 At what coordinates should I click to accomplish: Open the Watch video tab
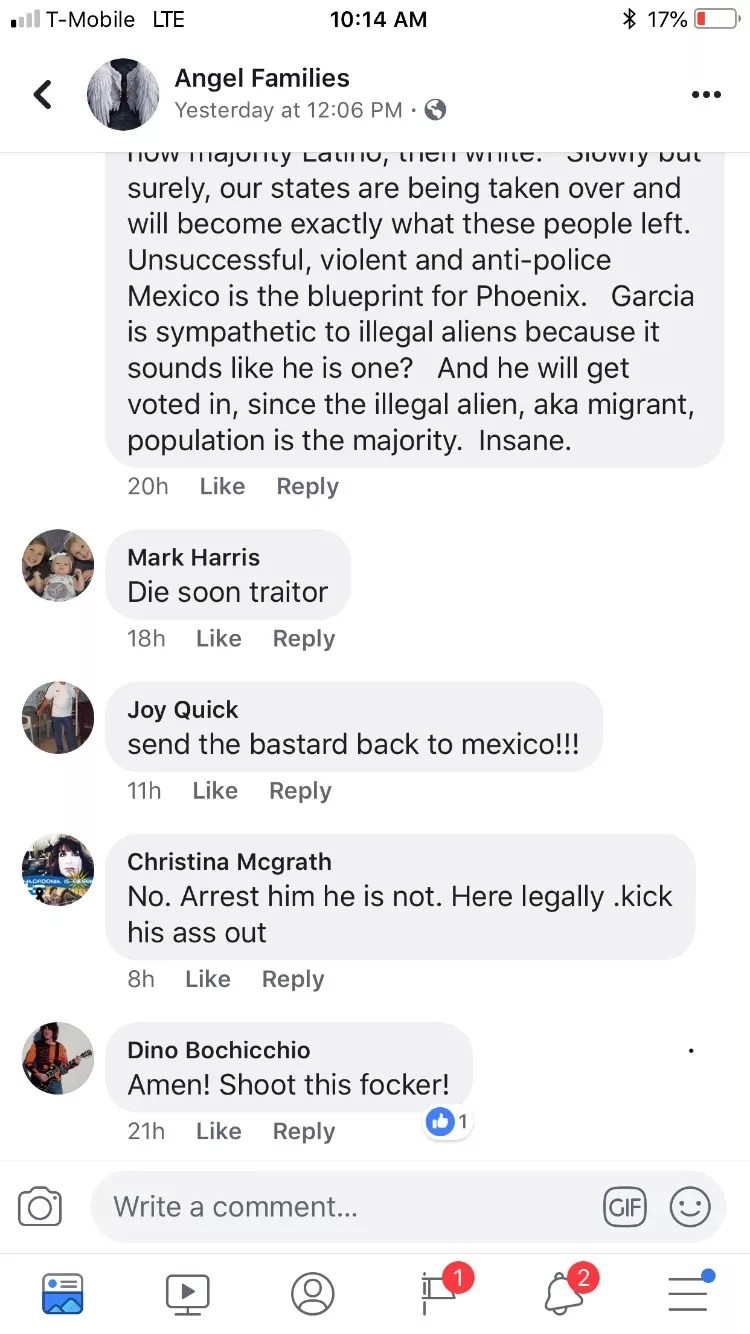point(187,1293)
